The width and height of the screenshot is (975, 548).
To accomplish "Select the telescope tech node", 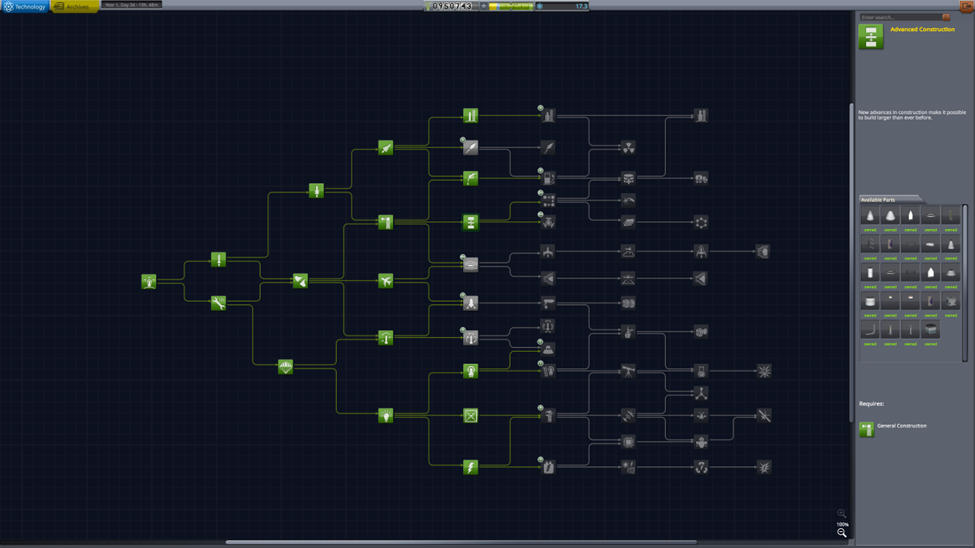I will 629,371.
